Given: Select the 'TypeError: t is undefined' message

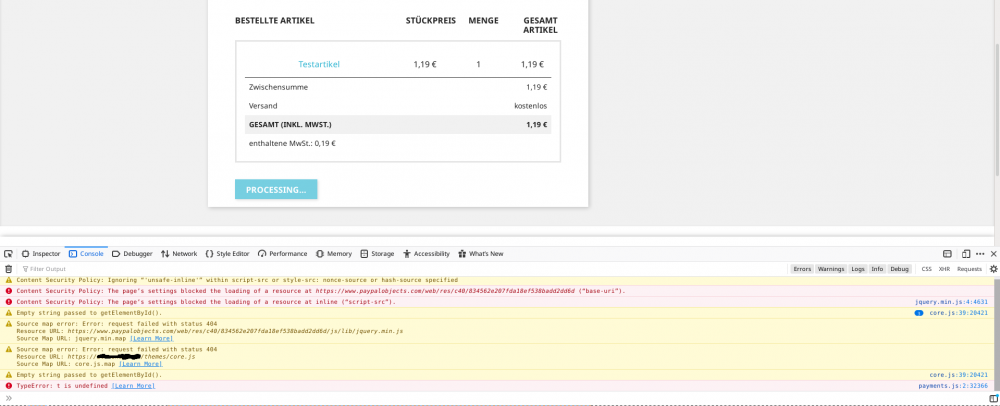Looking at the screenshot, I should click(x=62, y=386).
